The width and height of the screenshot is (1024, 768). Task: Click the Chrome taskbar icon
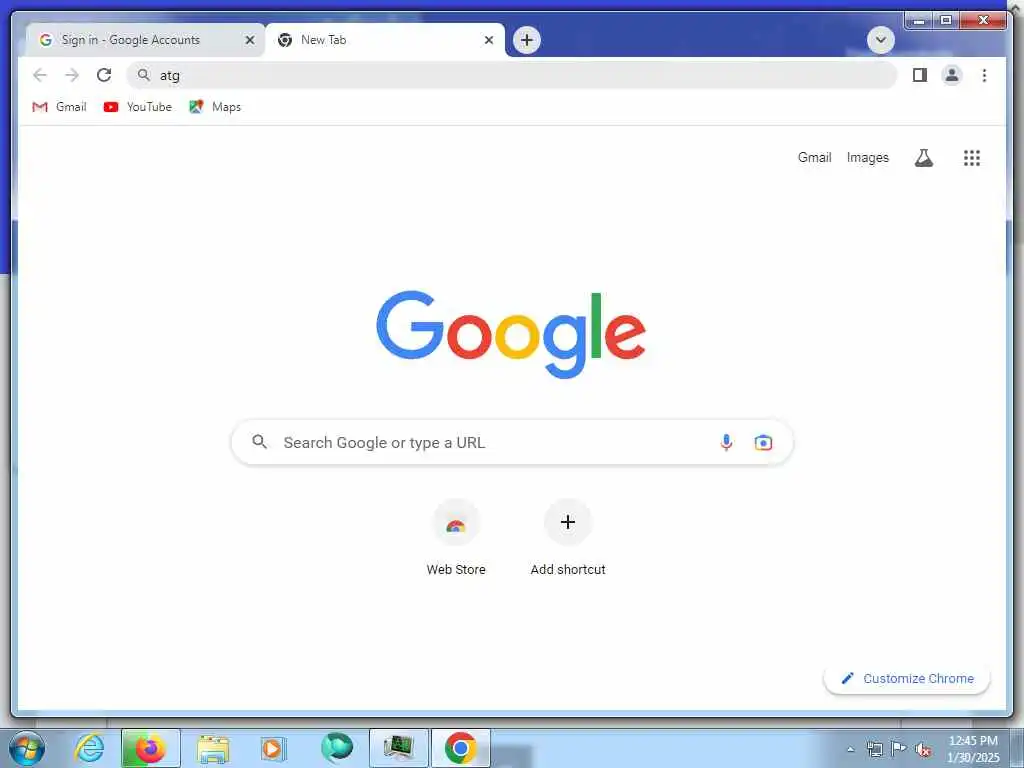point(460,748)
